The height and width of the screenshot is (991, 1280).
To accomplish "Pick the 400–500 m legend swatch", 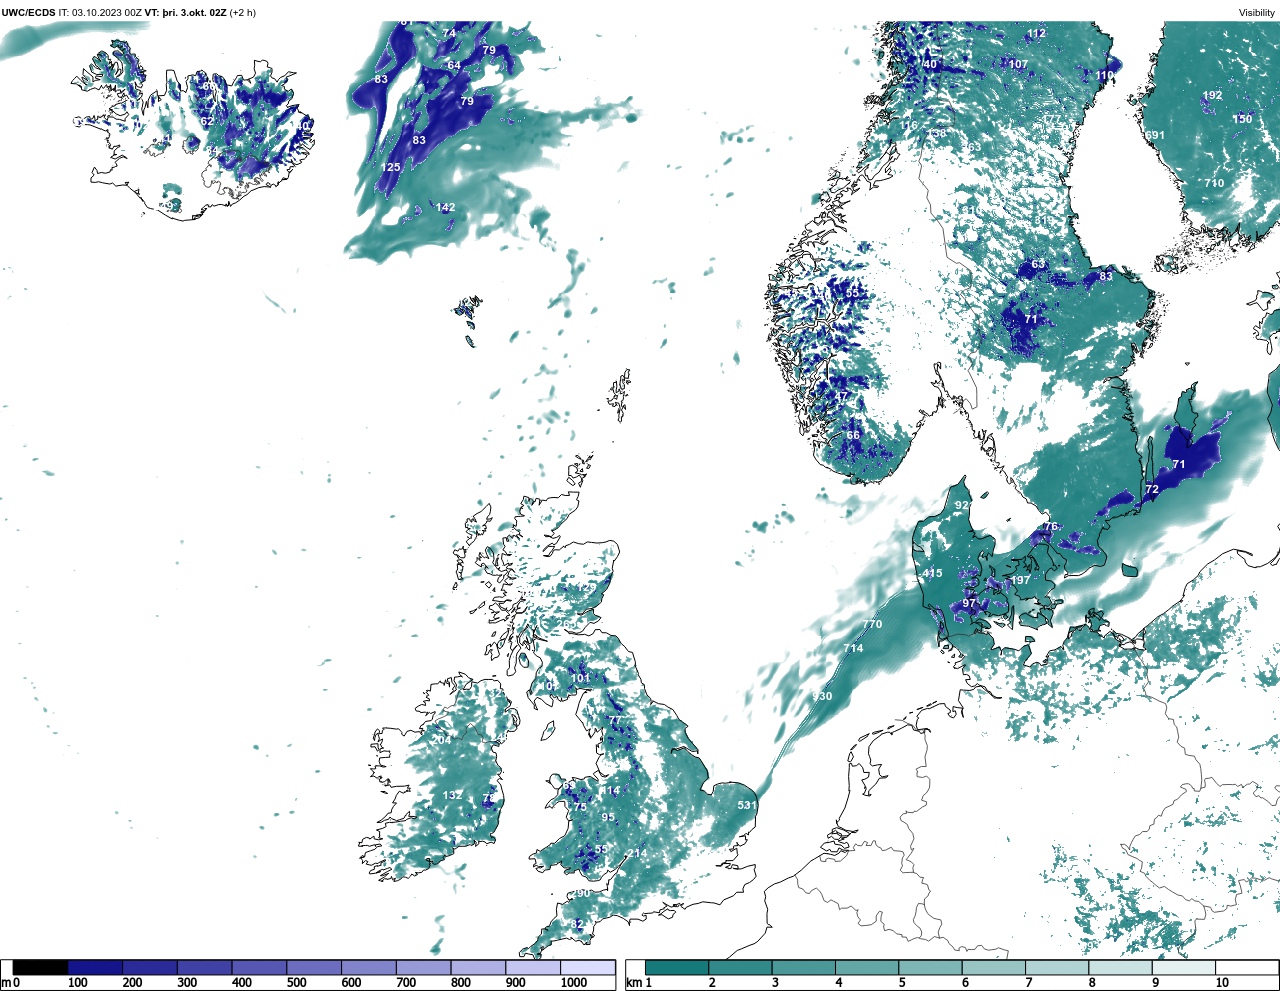I will point(259,967).
